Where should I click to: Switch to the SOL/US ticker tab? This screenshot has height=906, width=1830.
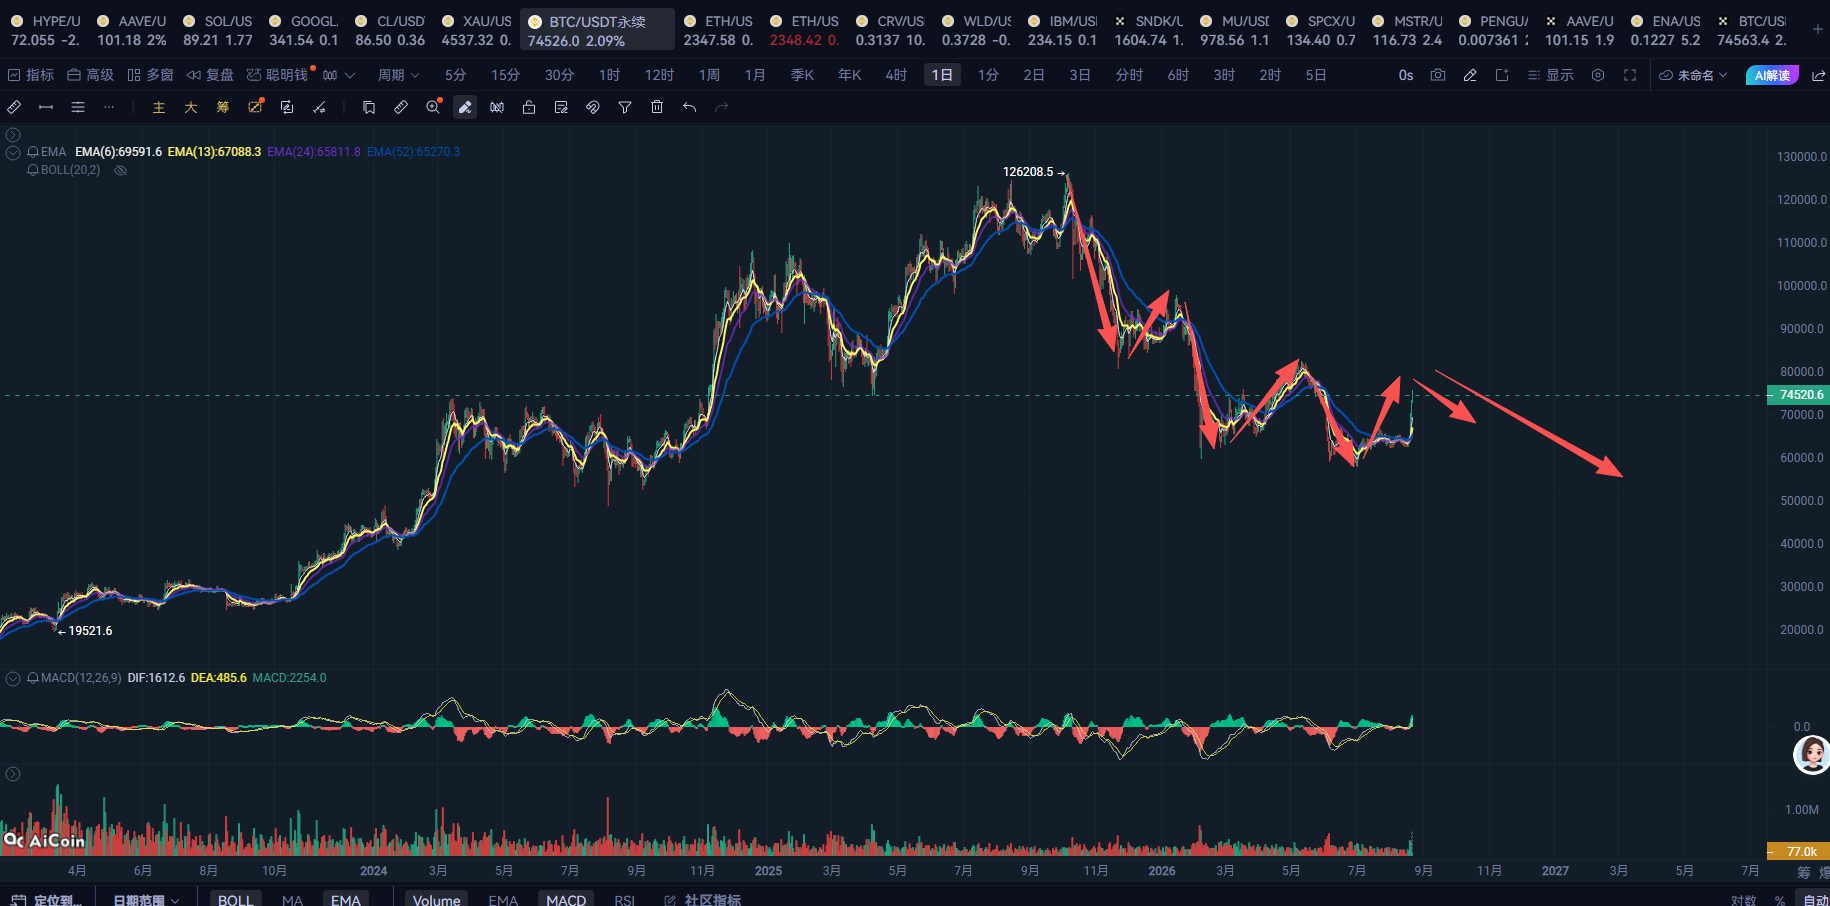(x=218, y=30)
